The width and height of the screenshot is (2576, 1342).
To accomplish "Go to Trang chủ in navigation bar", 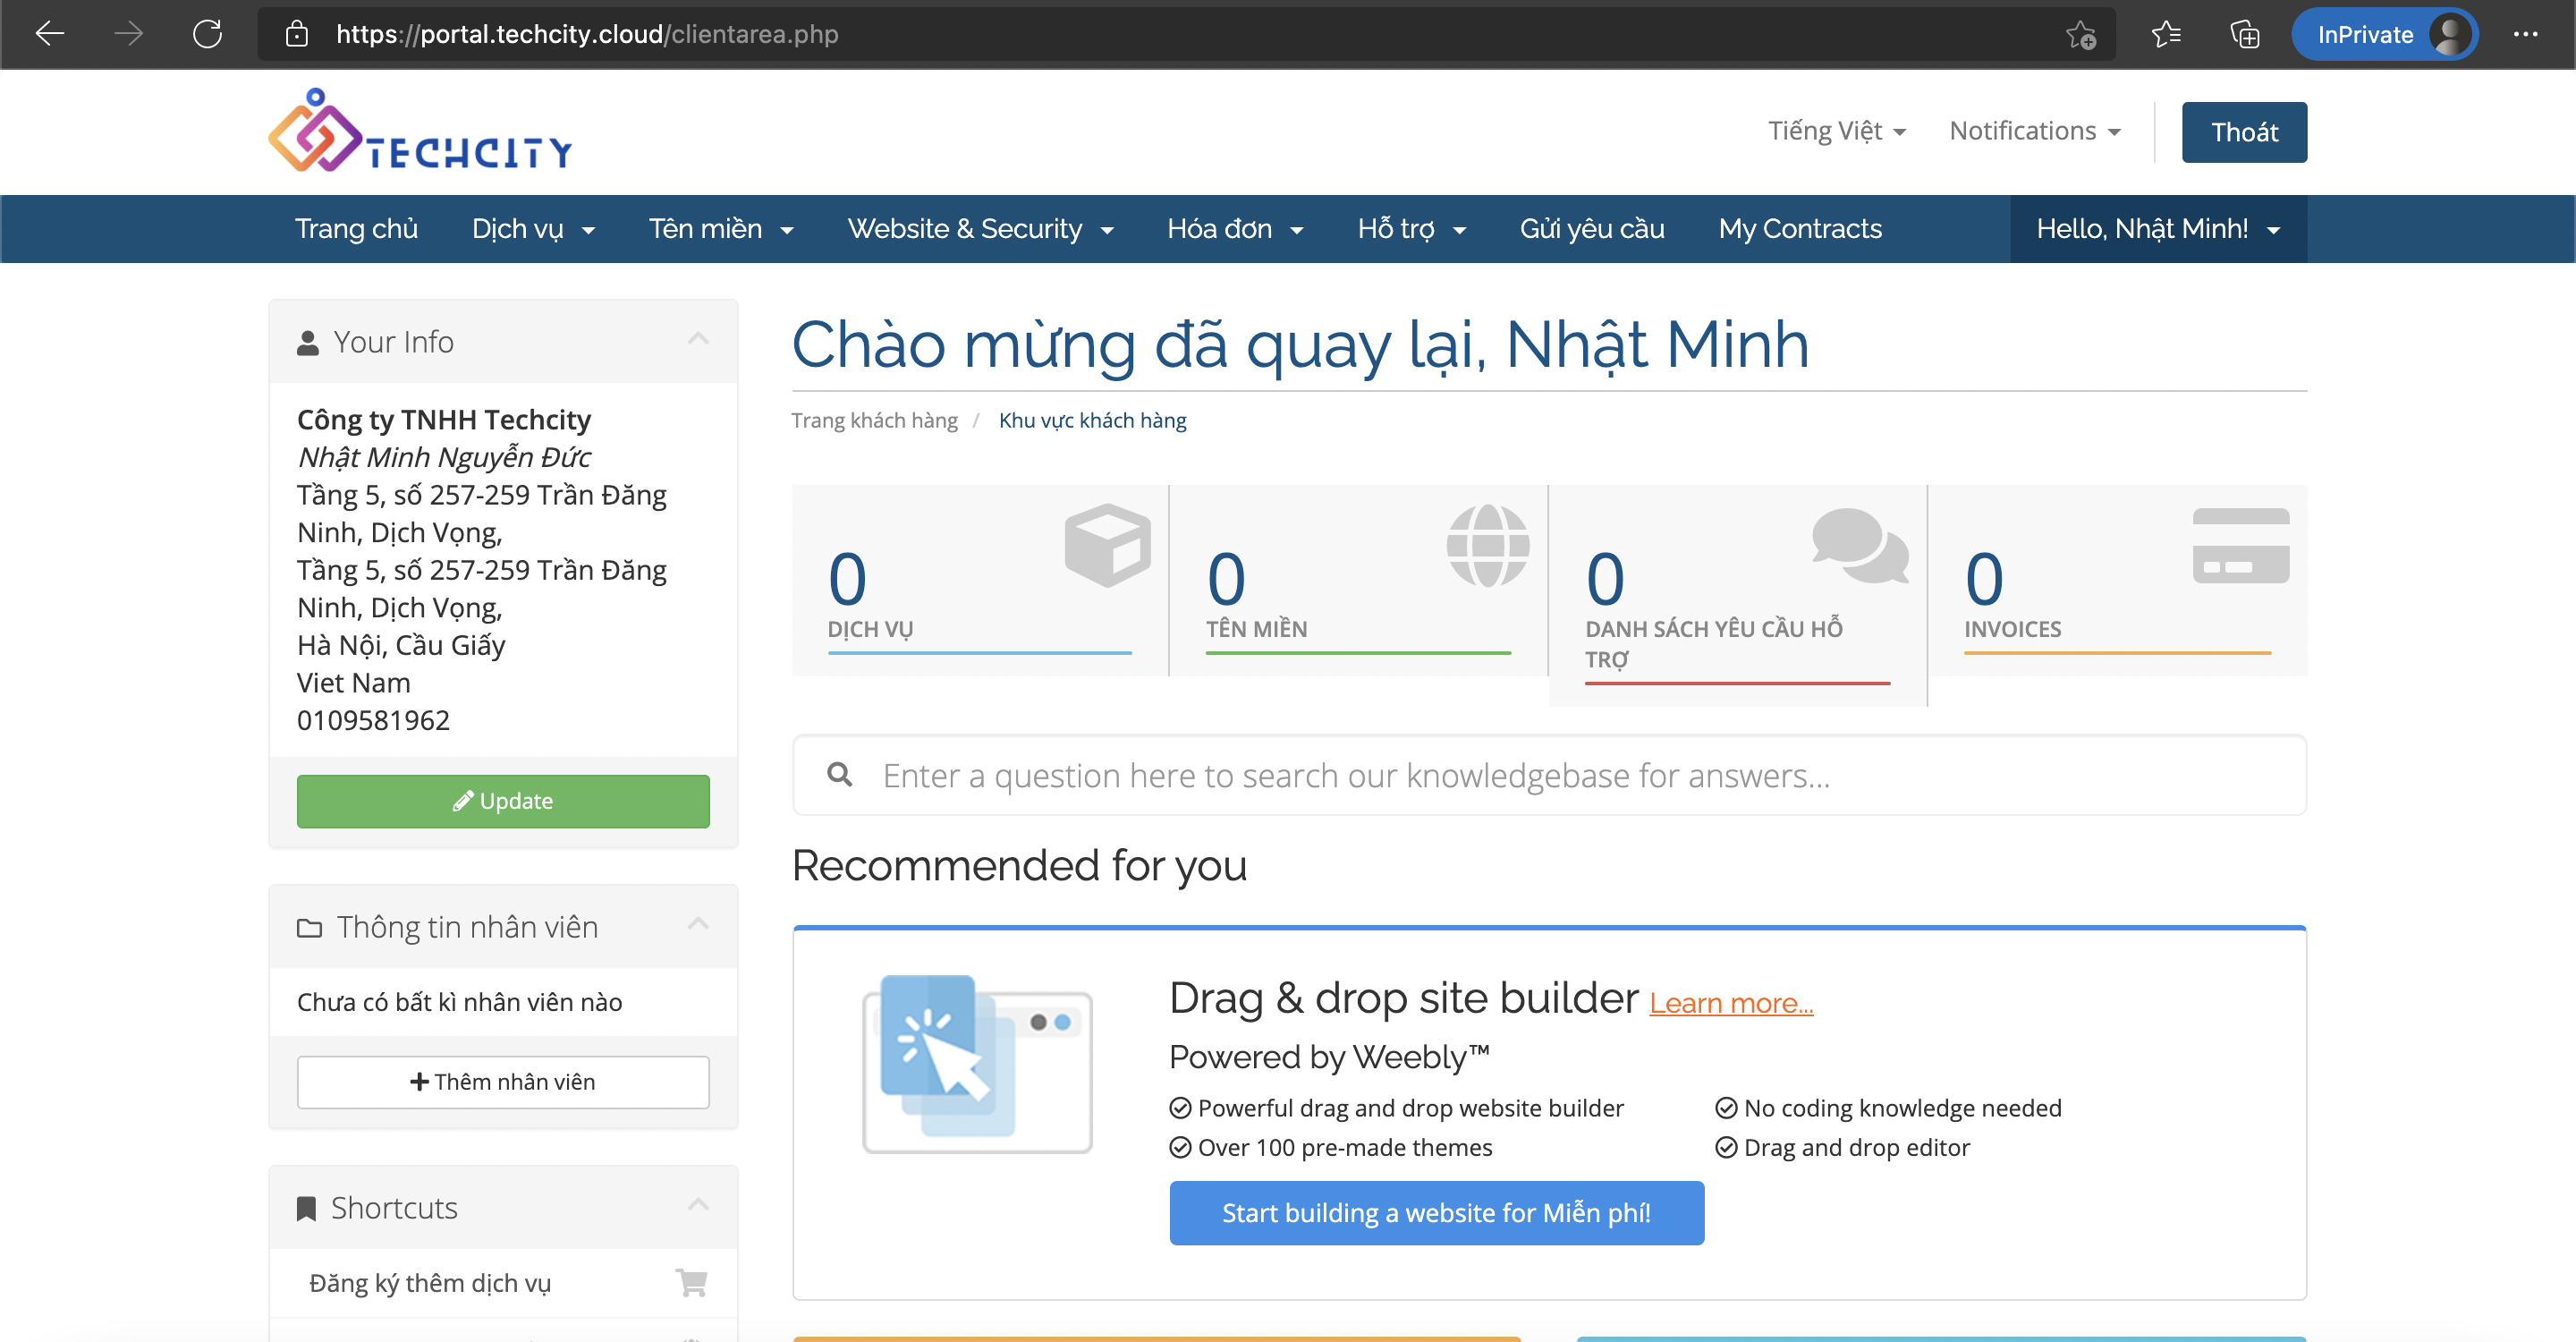I will coord(356,229).
